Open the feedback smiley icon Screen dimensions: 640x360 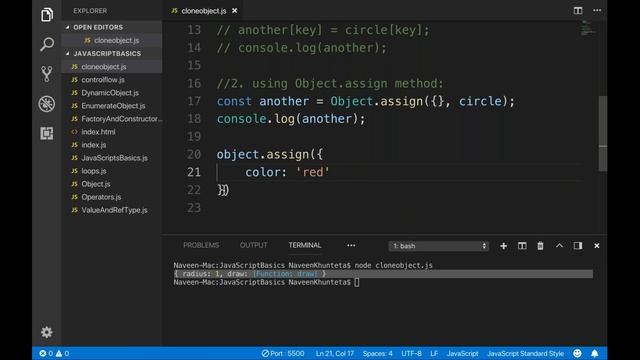pos(577,353)
